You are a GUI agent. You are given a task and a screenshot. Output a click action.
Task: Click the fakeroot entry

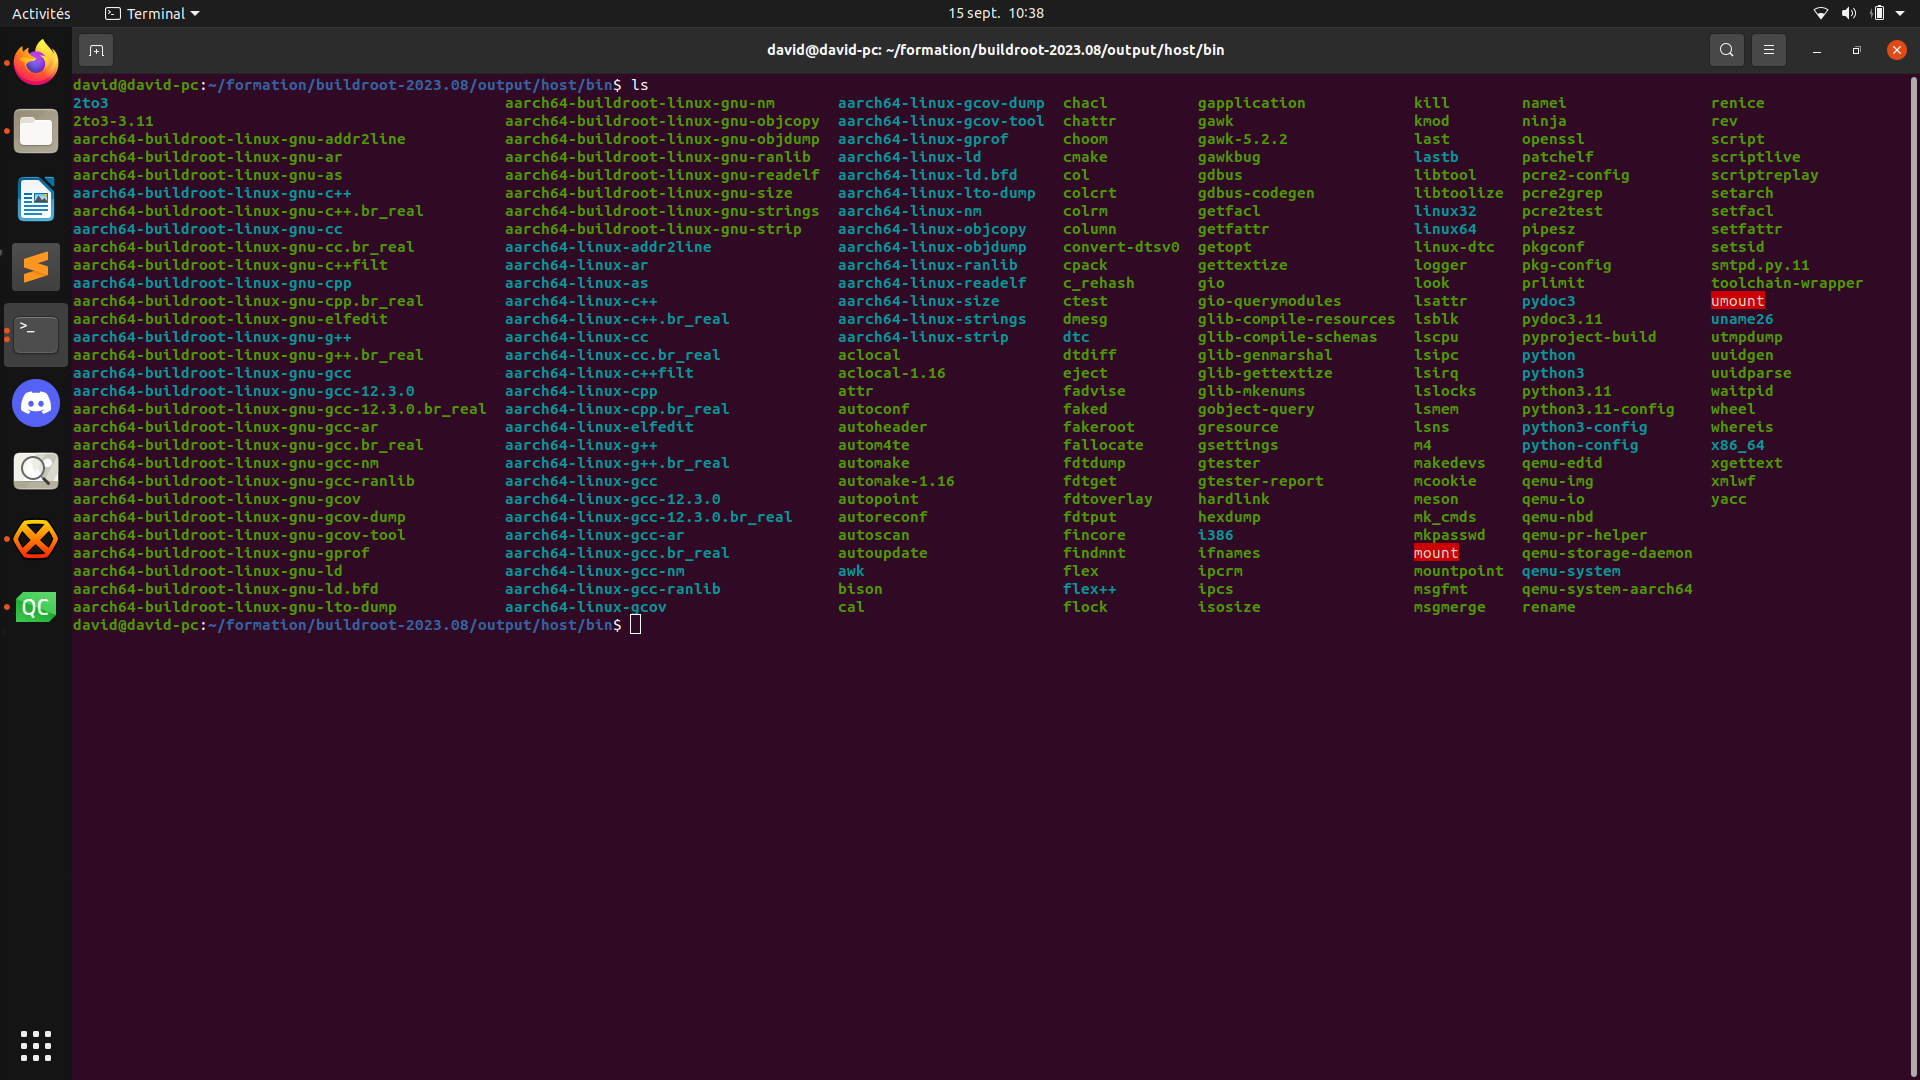[1098, 427]
